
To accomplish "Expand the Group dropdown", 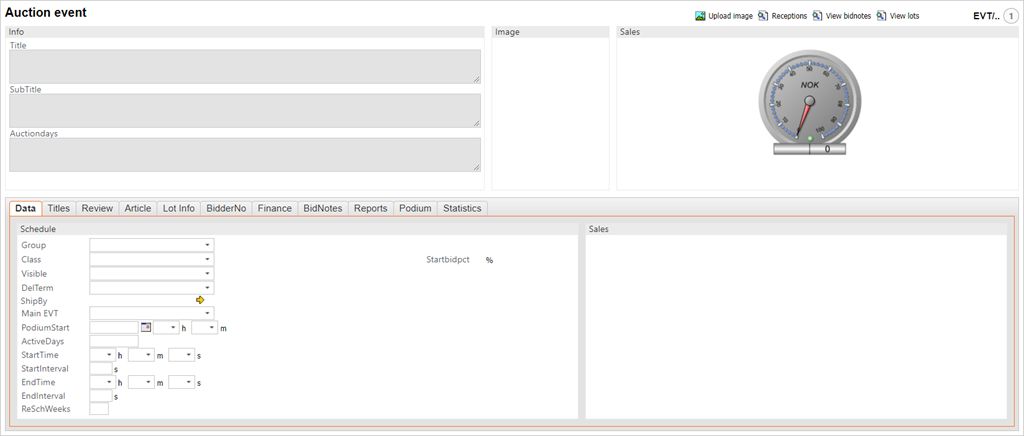I will pyautogui.click(x=207, y=245).
